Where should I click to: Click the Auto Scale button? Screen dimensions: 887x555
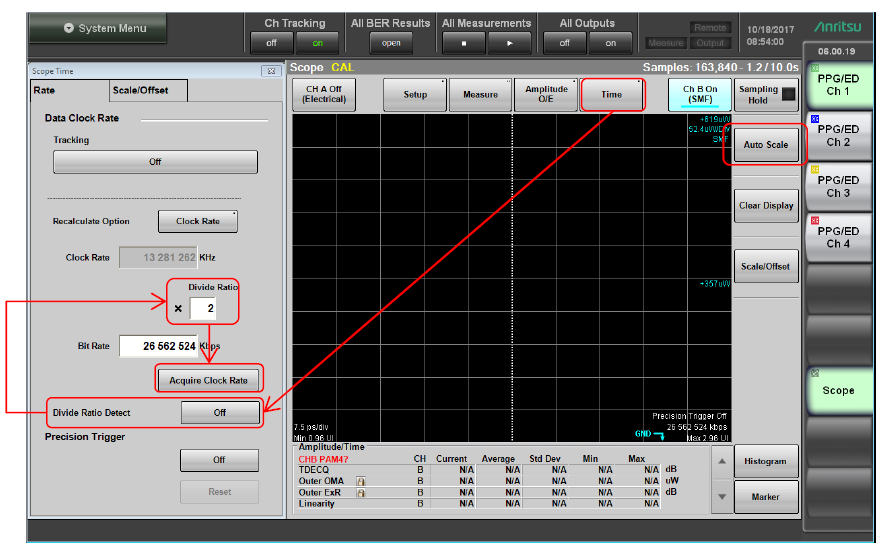[766, 145]
